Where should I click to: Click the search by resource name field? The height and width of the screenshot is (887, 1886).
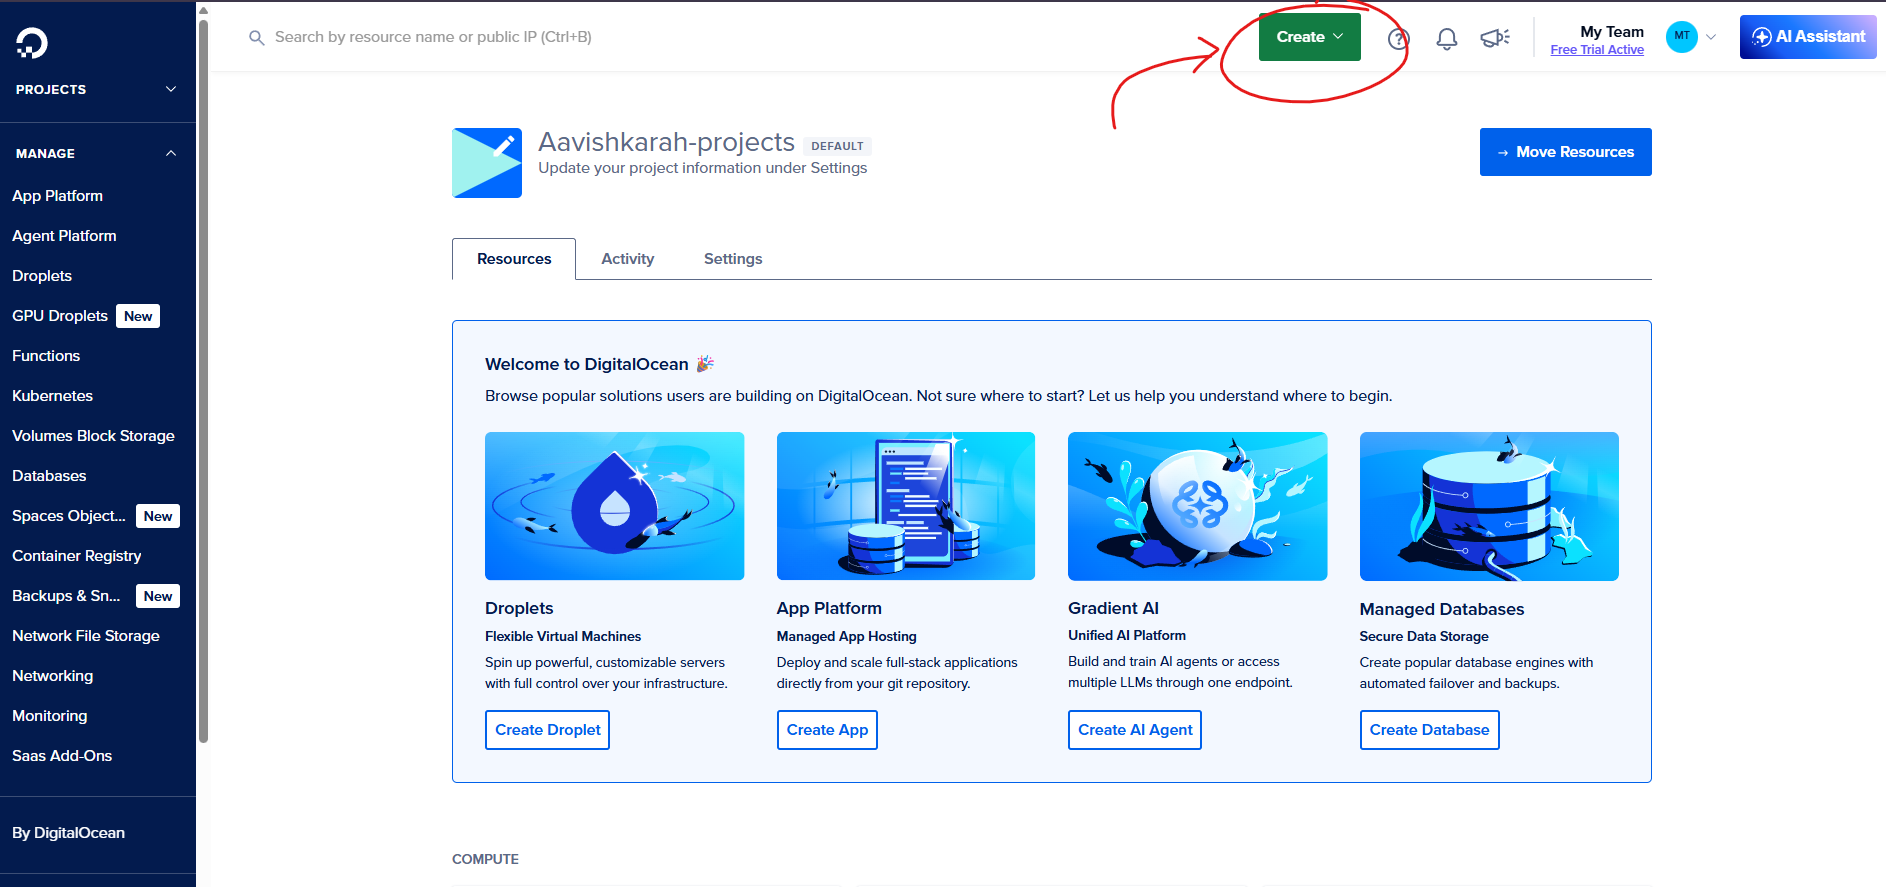(x=432, y=37)
